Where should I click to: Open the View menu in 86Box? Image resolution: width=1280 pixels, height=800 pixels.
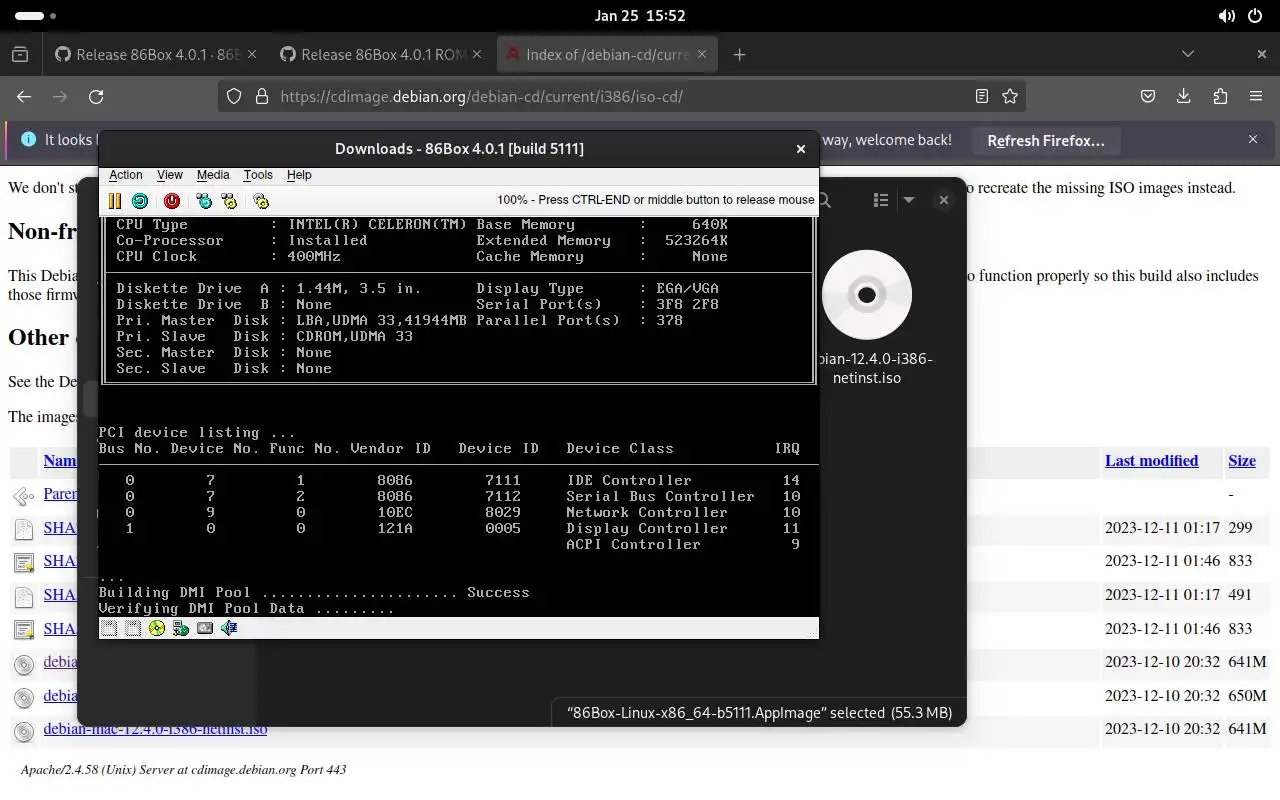[170, 175]
